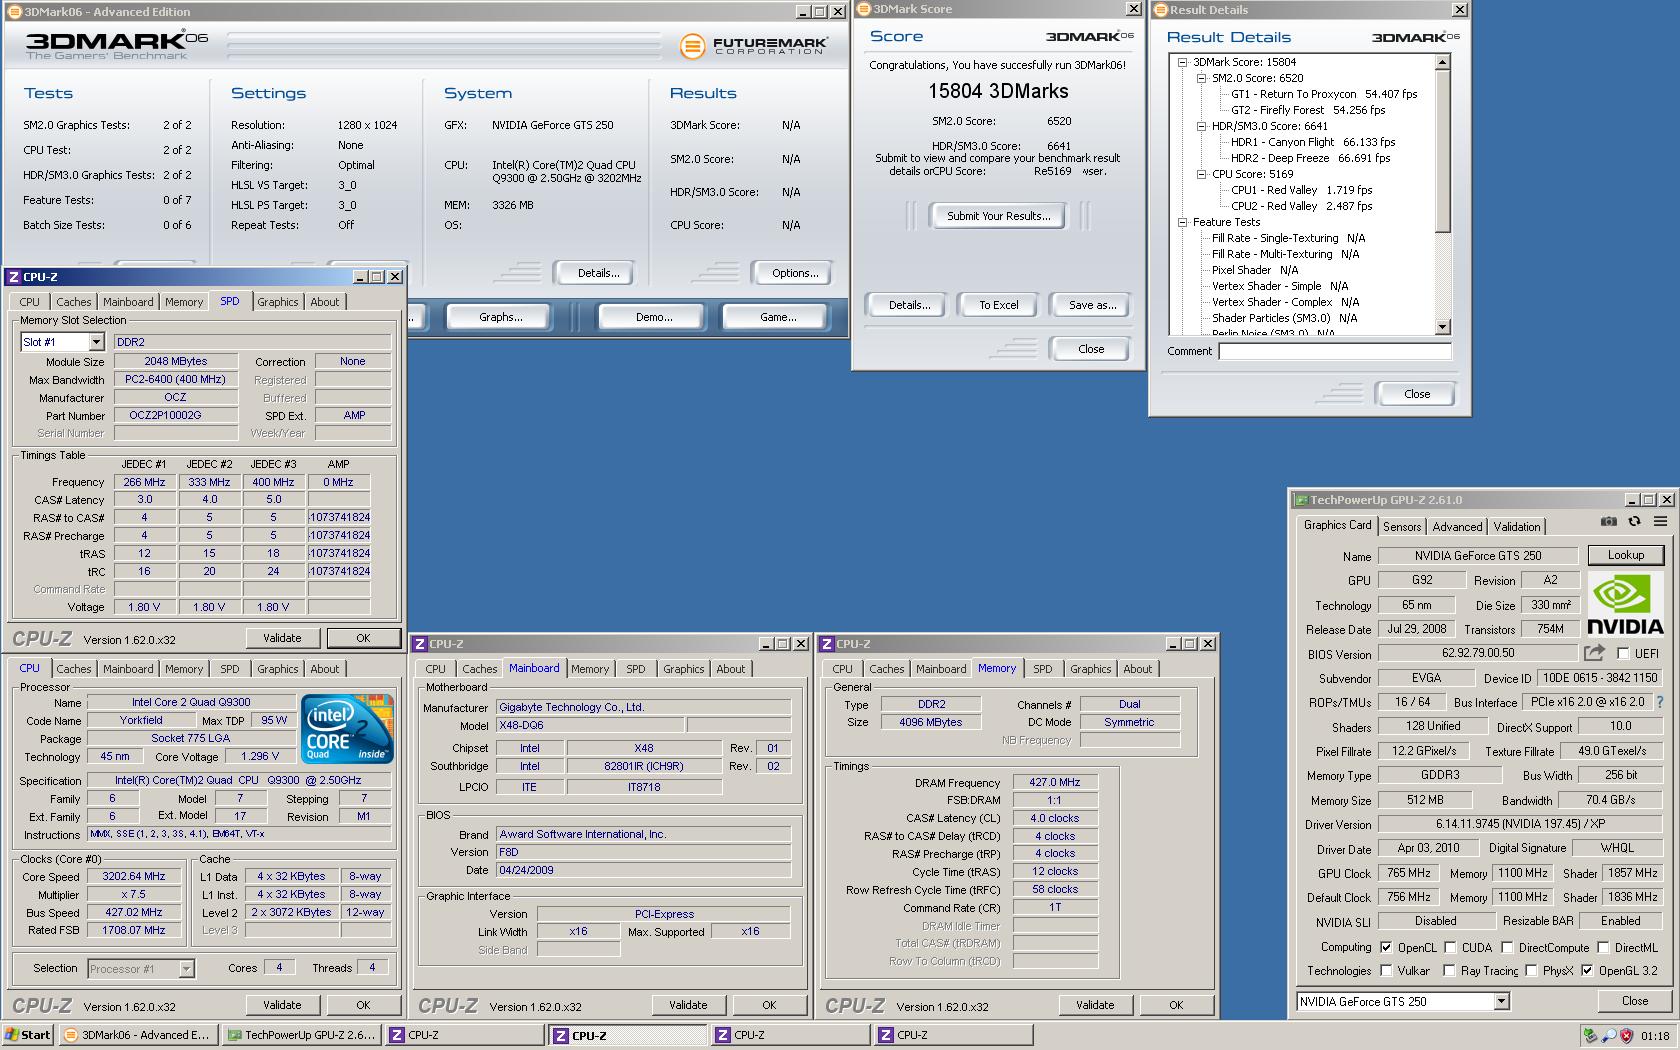Screen dimensions: 1680x1050
Task: Click the refresh icon in GPU-Z
Action: tap(1633, 521)
